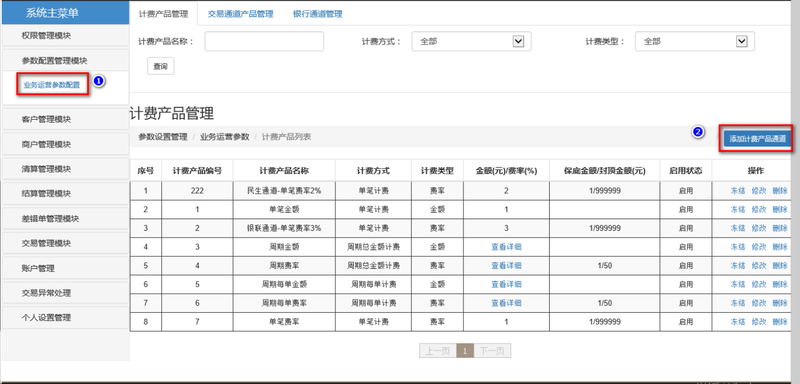Click 冻结 in the 周期金额 row
The width and height of the screenshot is (800, 384).
click(x=738, y=247)
